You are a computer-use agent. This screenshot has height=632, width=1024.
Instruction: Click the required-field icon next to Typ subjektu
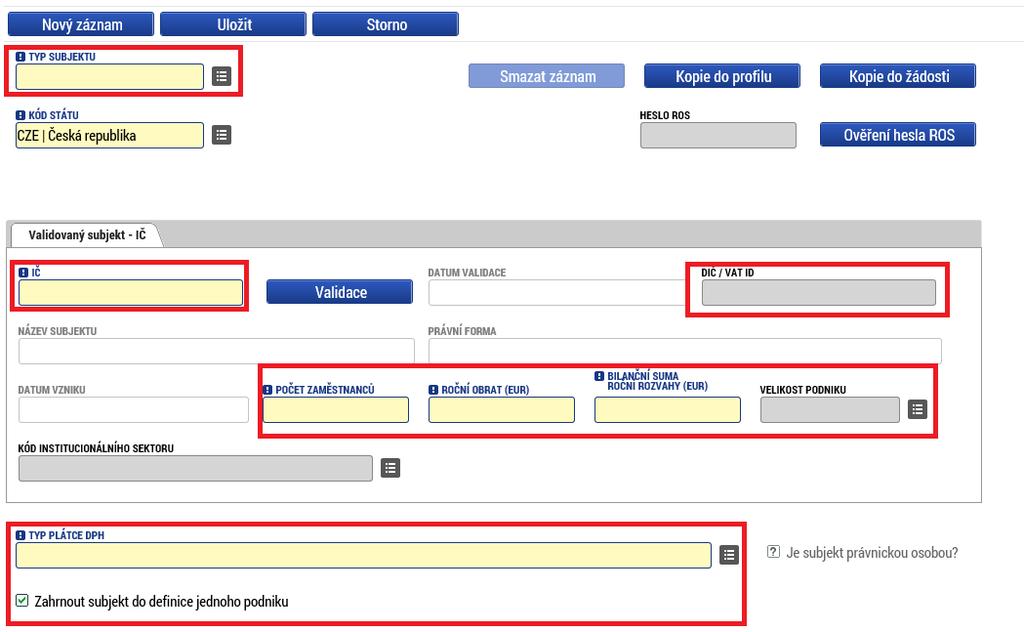[20, 57]
